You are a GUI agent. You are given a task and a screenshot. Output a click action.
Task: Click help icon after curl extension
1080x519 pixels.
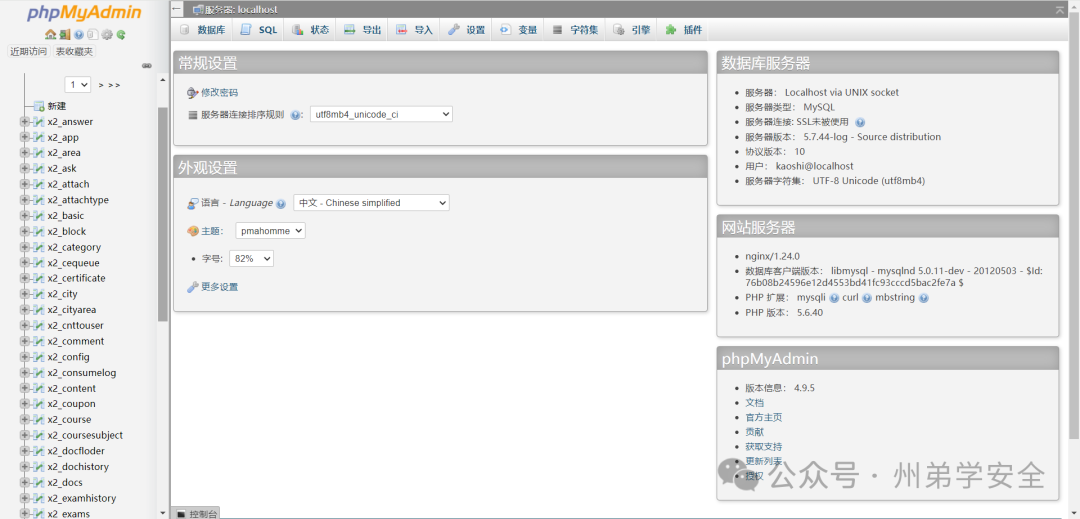[x=867, y=298]
